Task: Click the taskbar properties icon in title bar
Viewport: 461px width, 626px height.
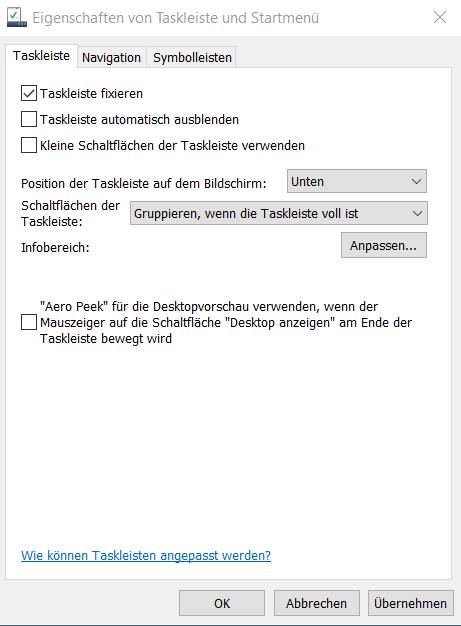Action: (x=17, y=18)
